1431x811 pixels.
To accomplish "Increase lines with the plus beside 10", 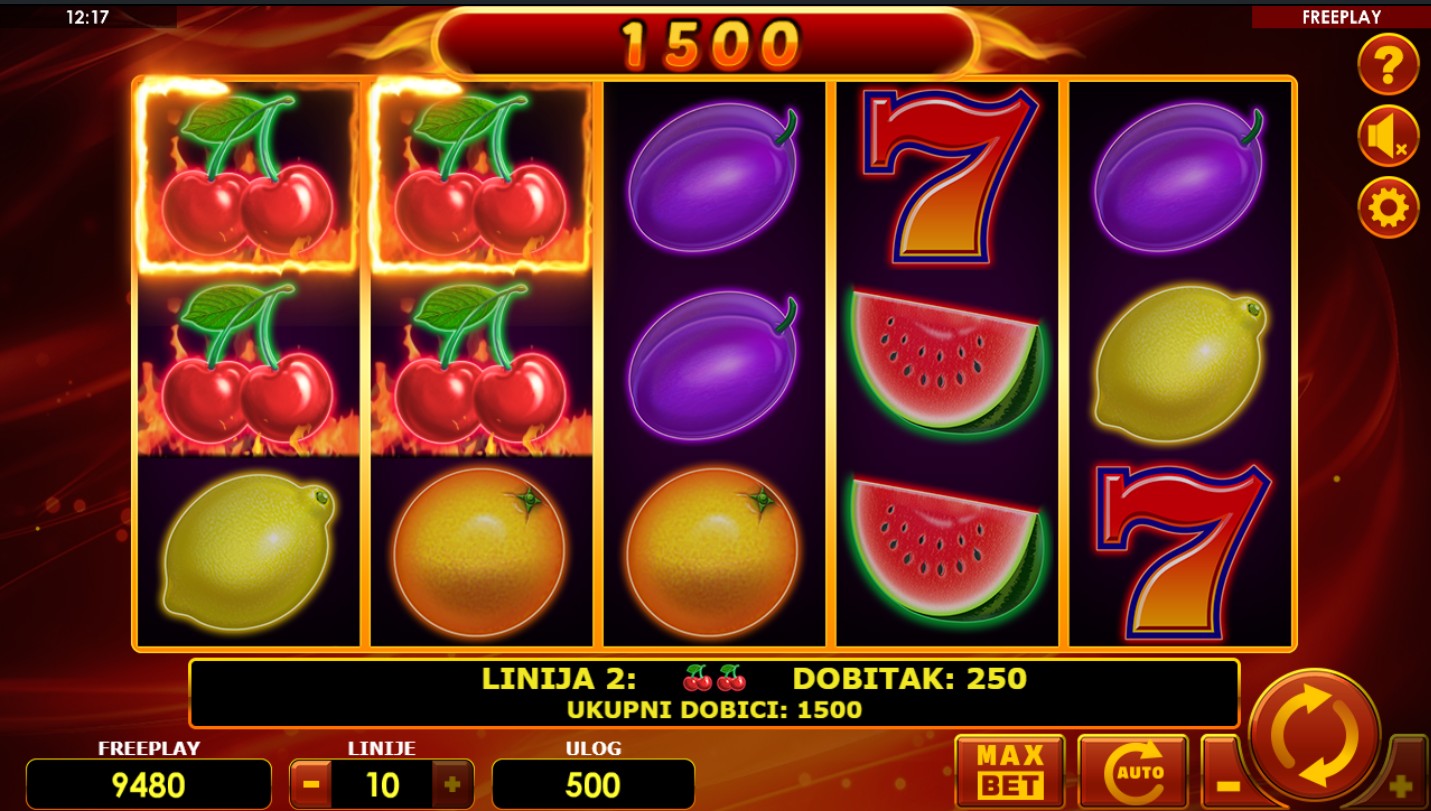I will coord(452,784).
